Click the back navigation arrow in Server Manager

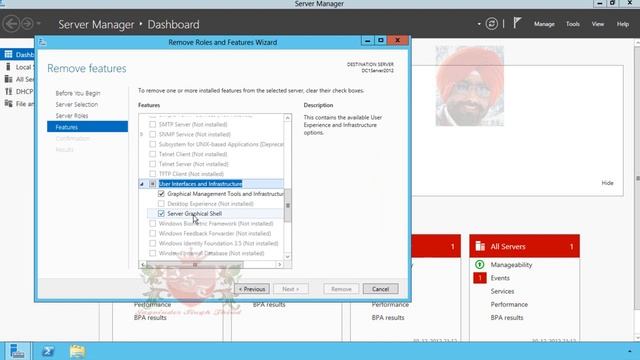pos(11,24)
